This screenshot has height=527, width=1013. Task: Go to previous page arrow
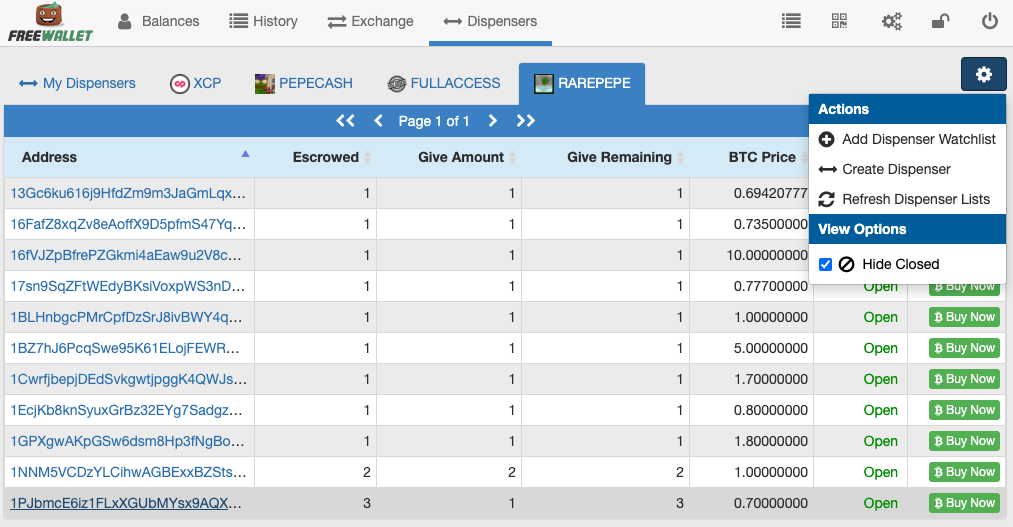379,121
